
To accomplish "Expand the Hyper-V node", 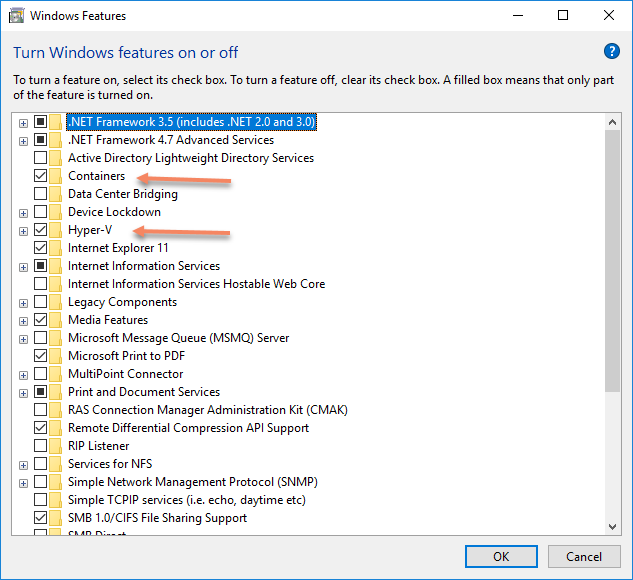I will click(23, 231).
